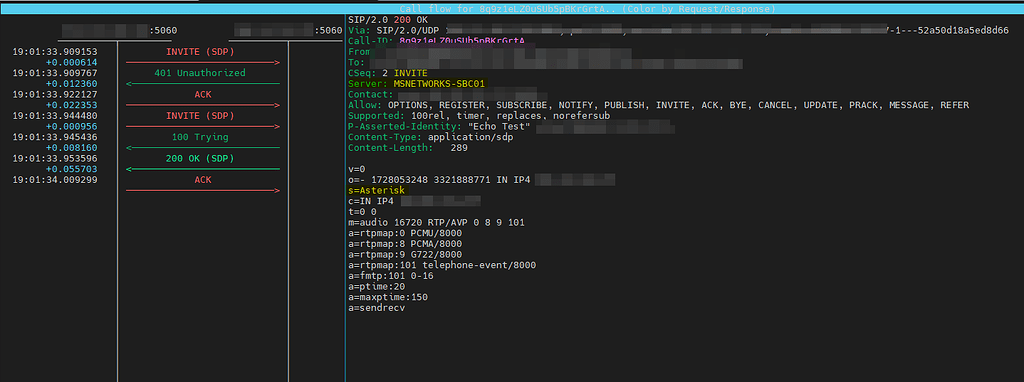The height and width of the screenshot is (382, 1024).
Task: Select the 200 OK (SDP) response
Action: [x=200, y=159]
